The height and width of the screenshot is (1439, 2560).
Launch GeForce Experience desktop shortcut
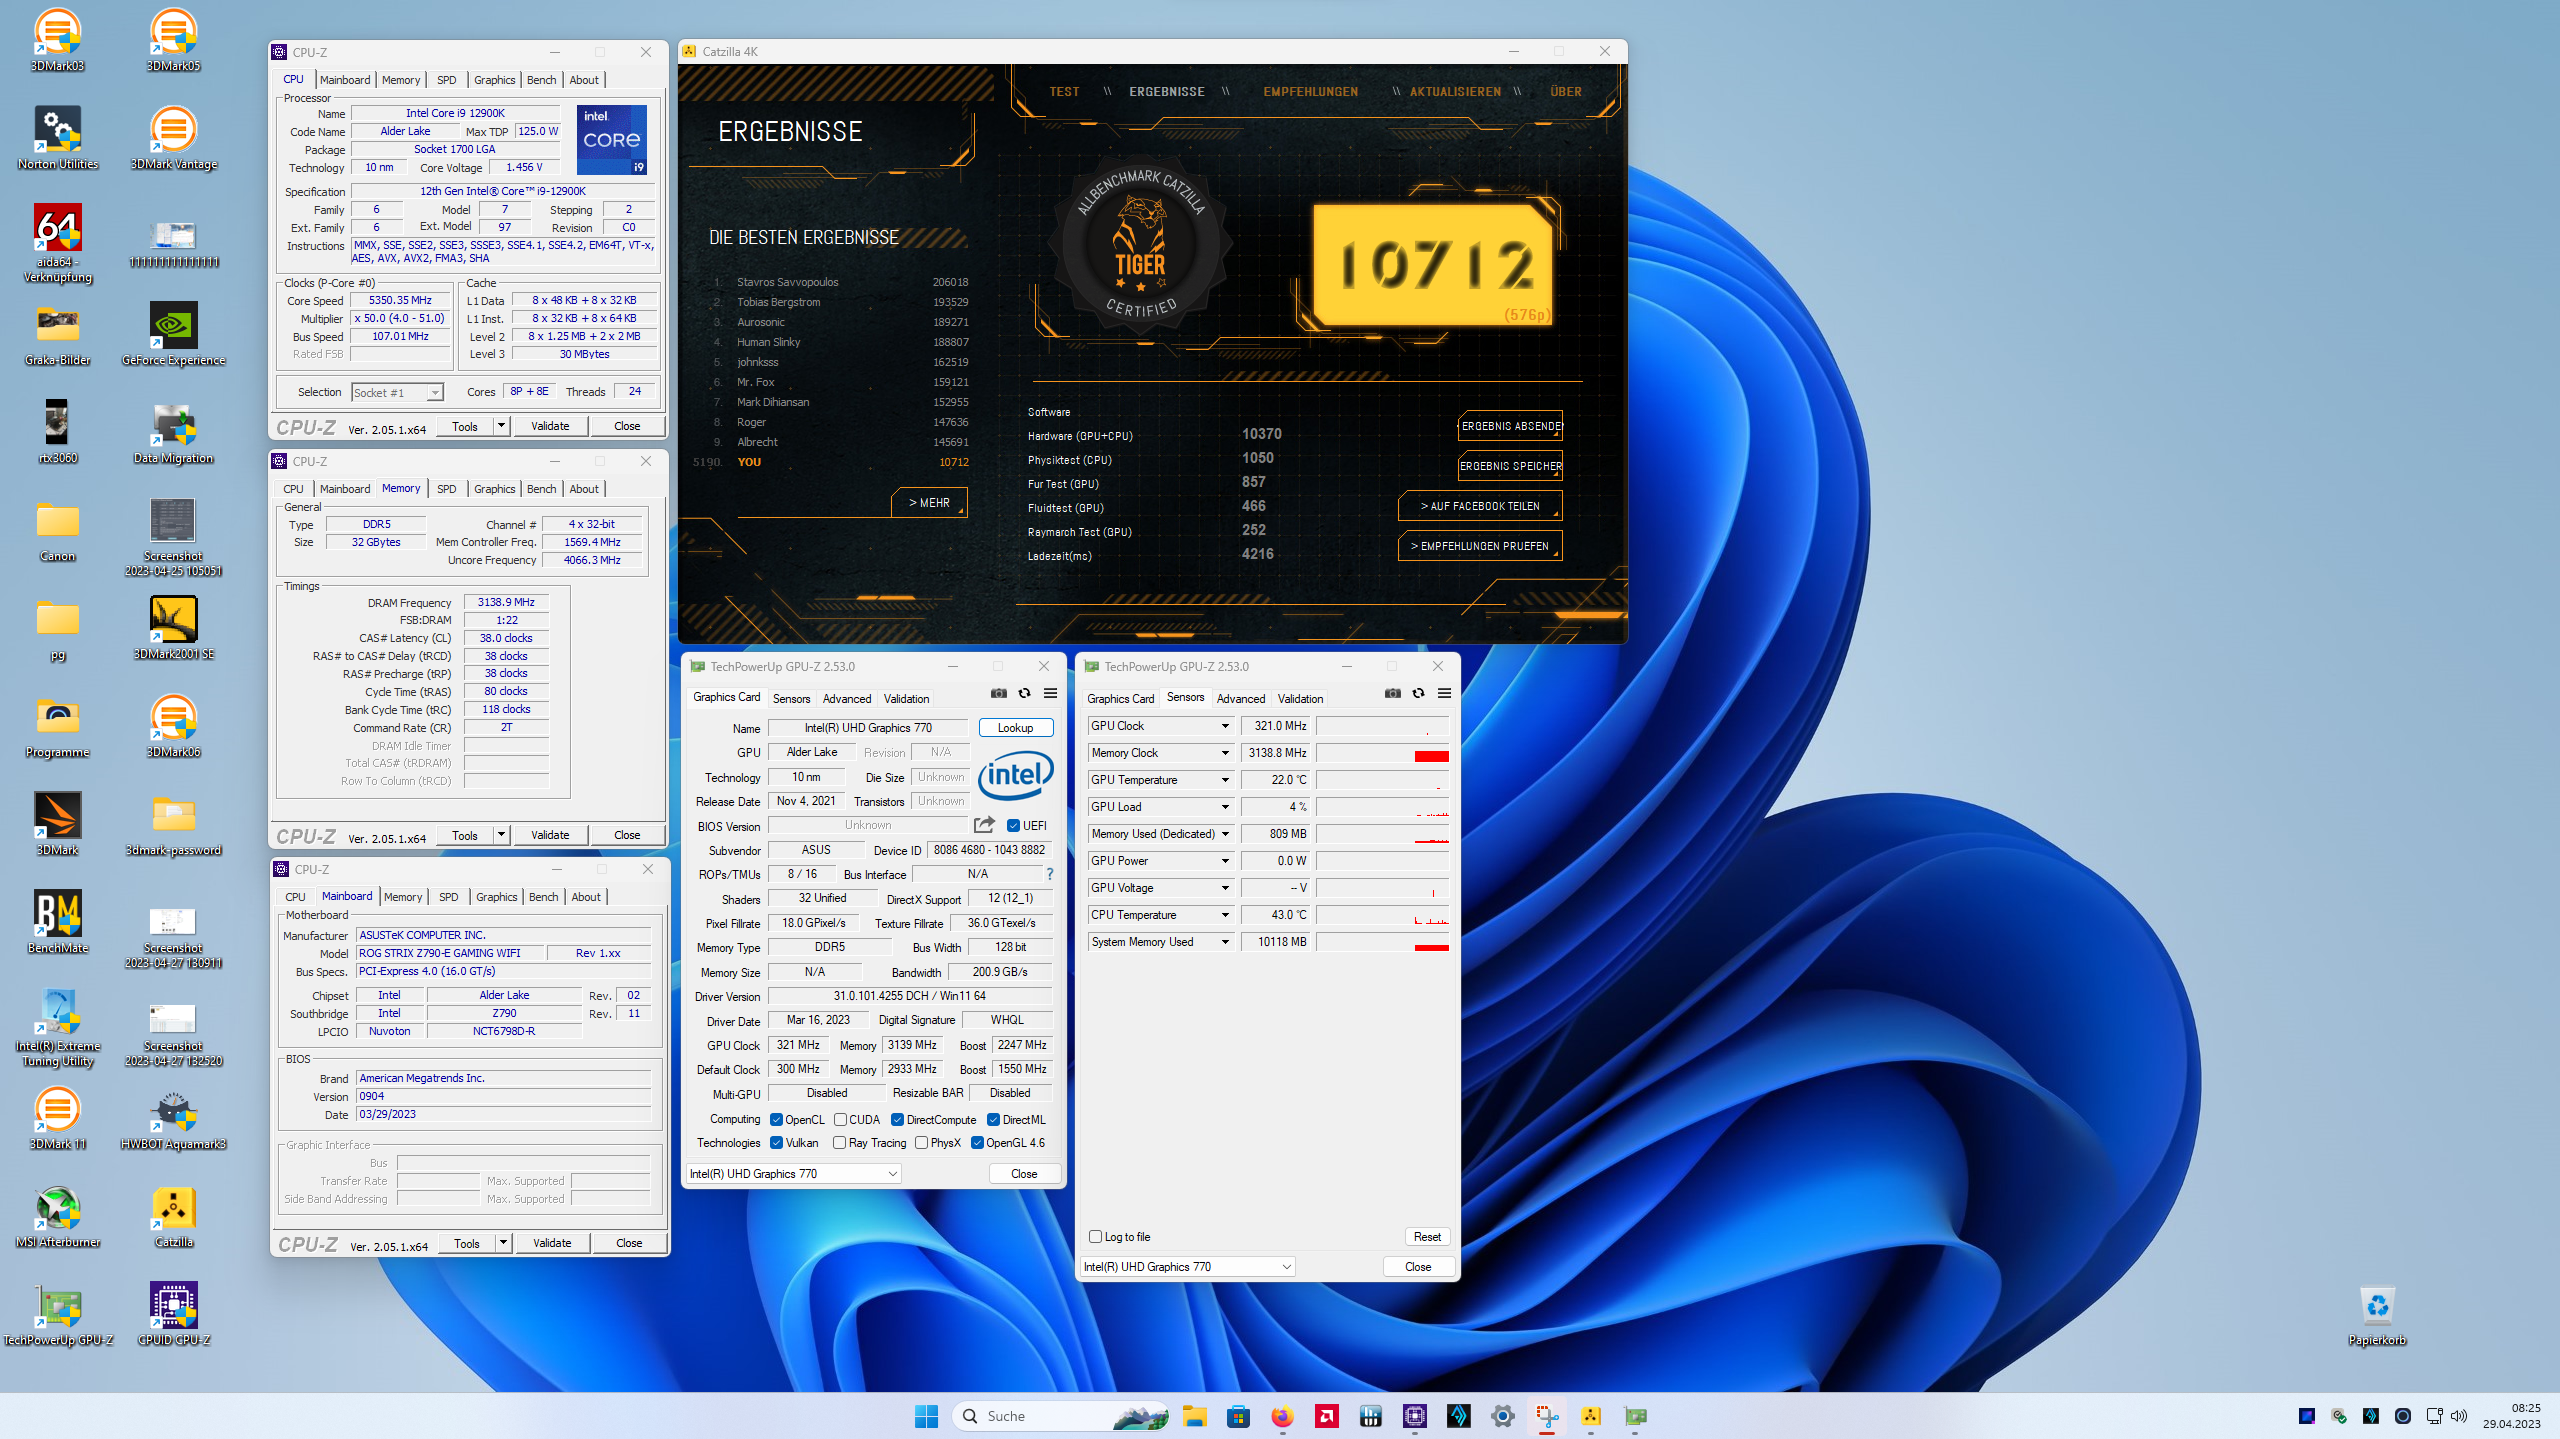point(173,334)
